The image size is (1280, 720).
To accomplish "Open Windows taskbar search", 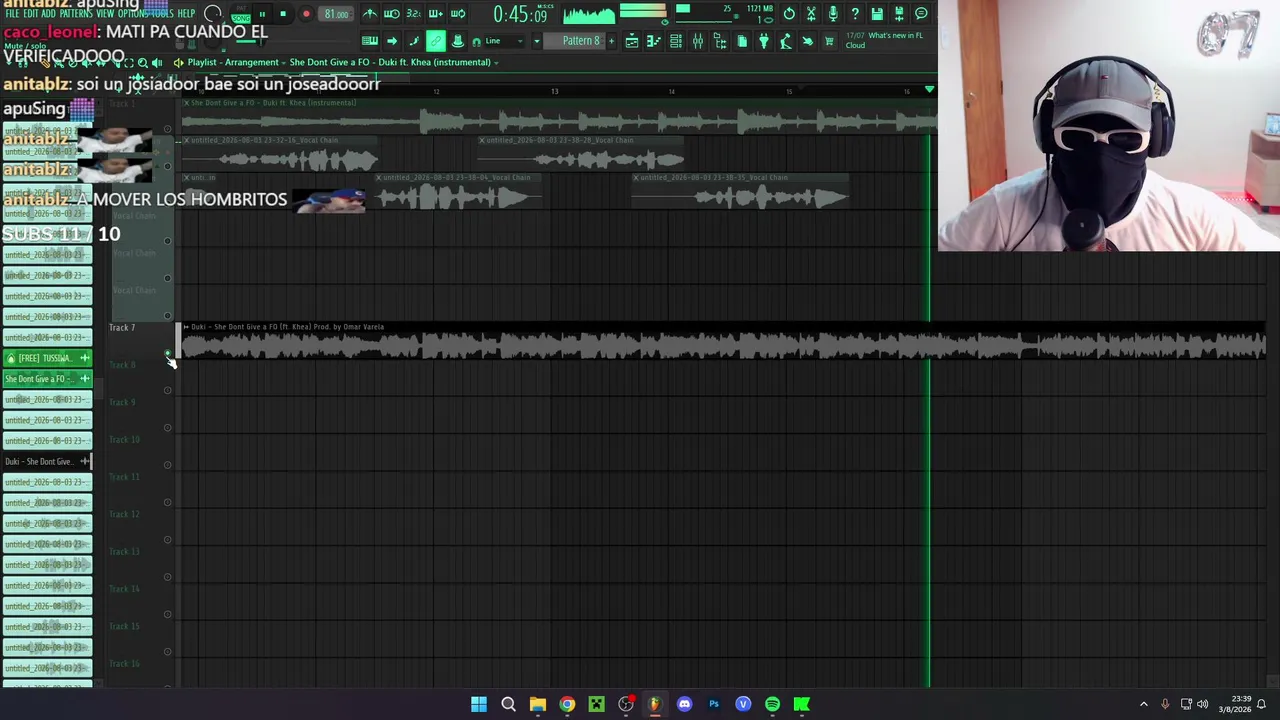I will [508, 704].
